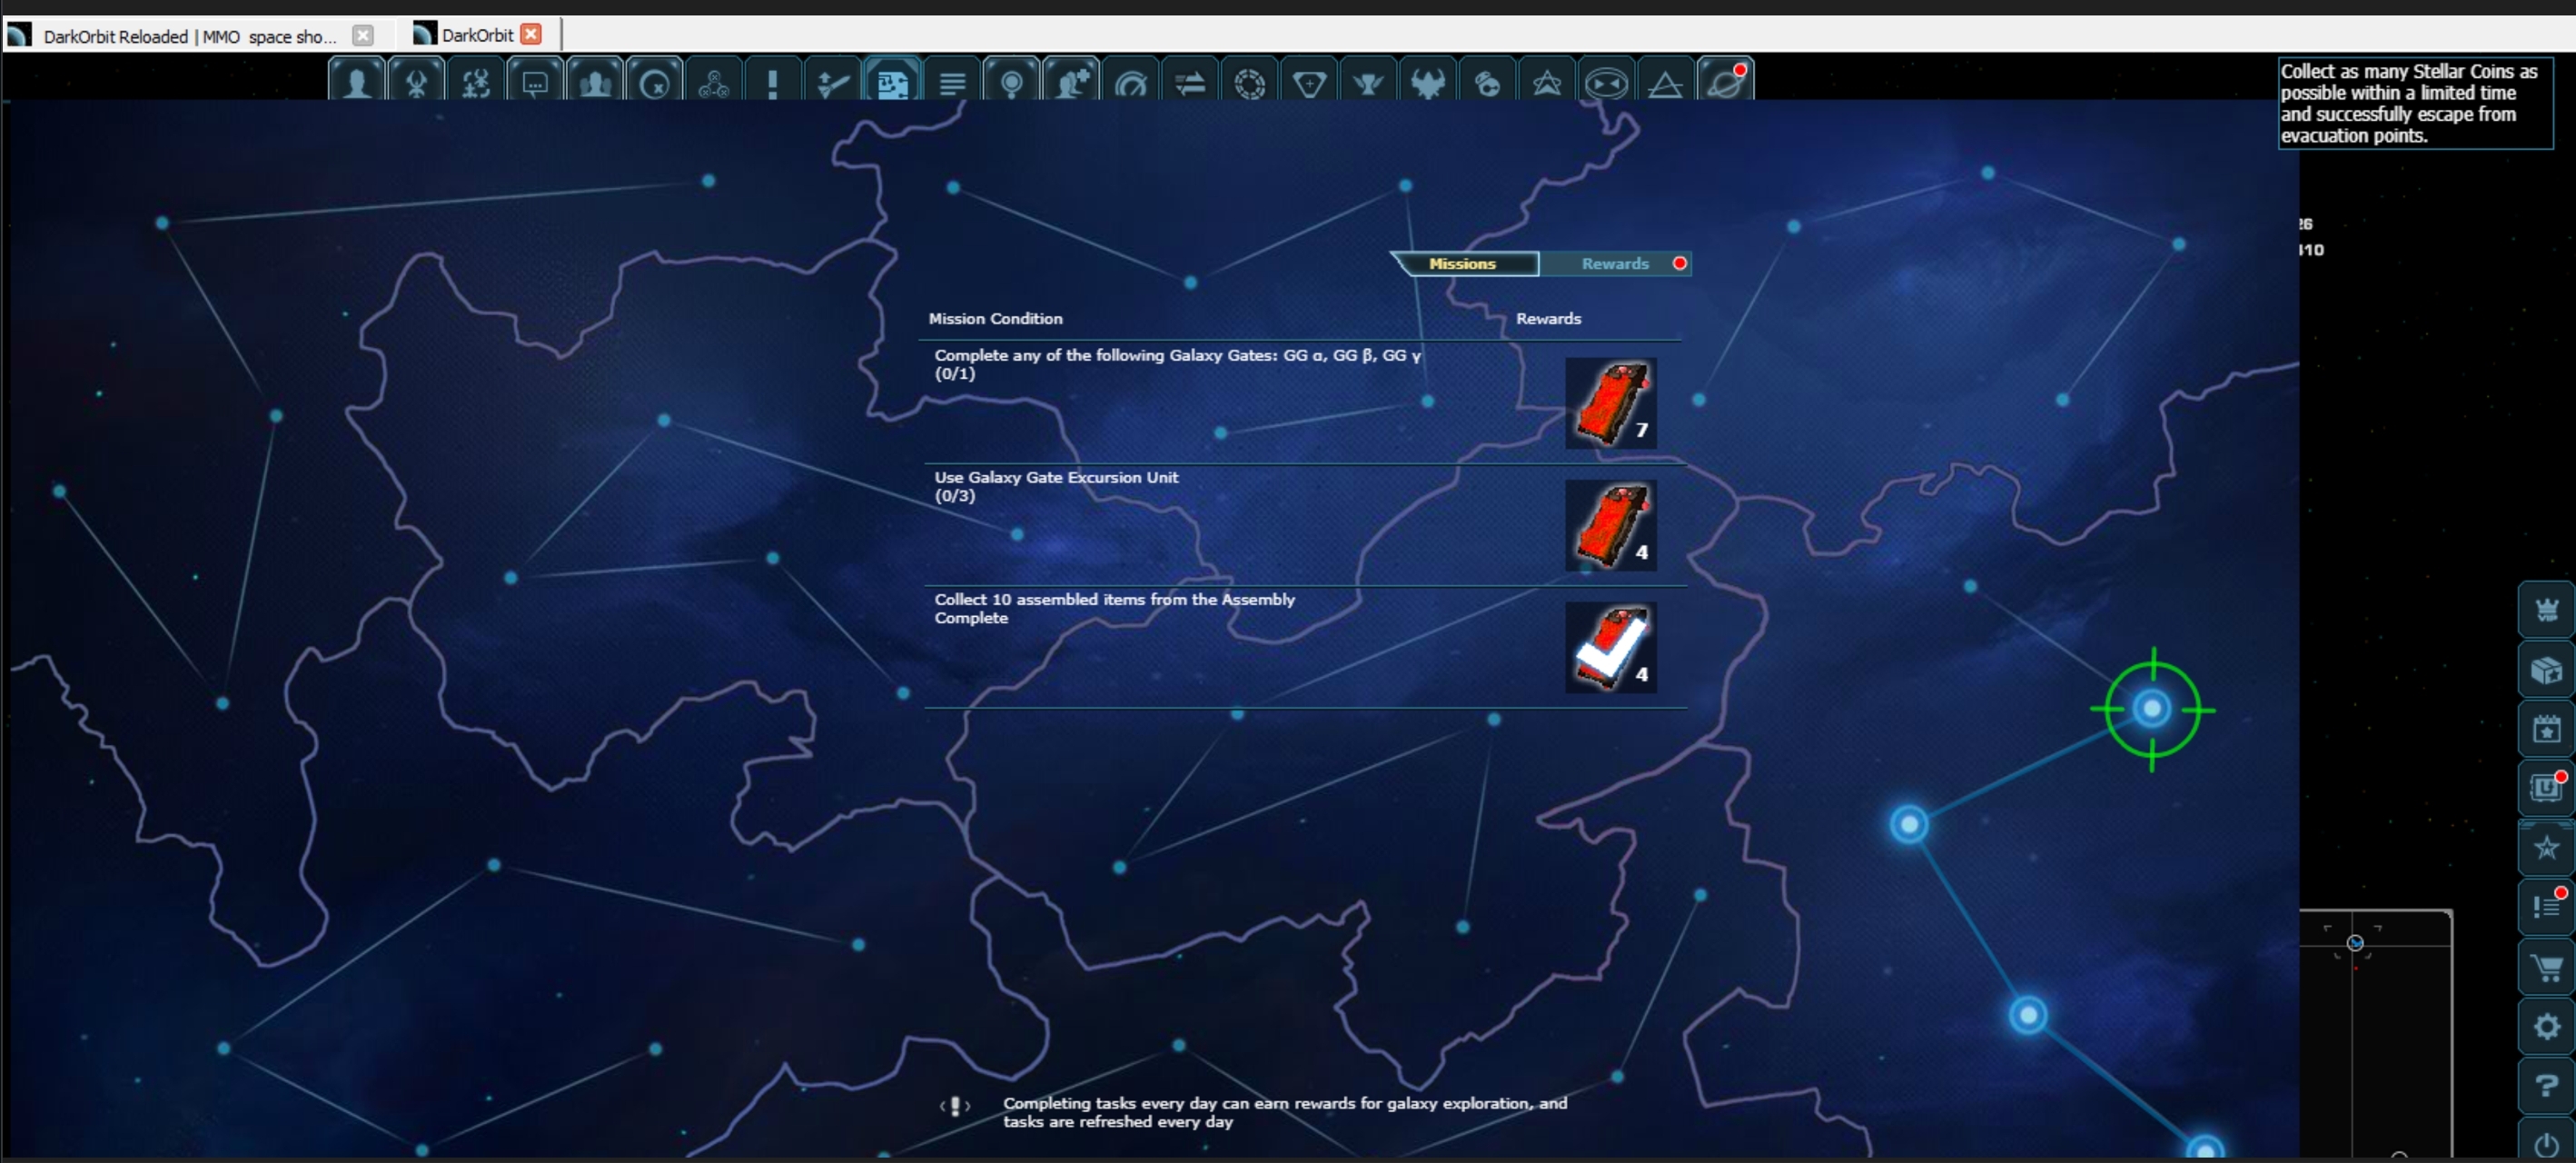Open the vault safe icon with notification
This screenshot has width=2576, height=1163.
2546,788
